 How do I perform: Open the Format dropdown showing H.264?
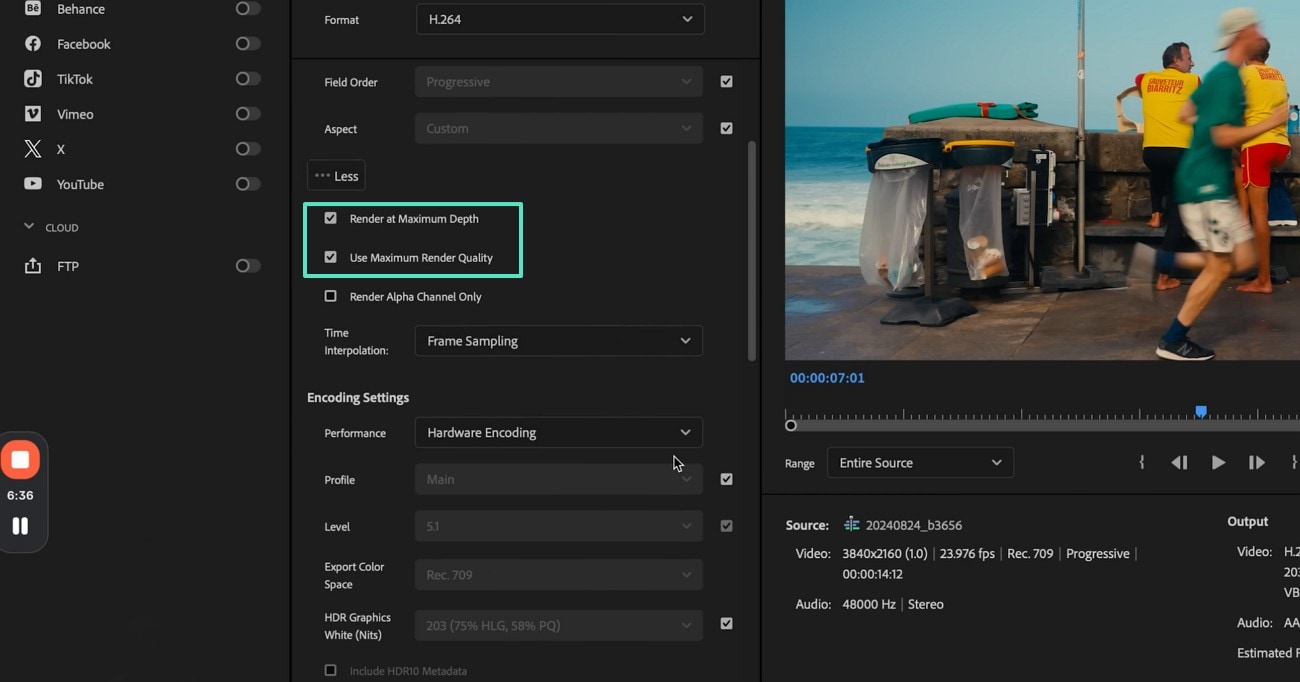(560, 19)
